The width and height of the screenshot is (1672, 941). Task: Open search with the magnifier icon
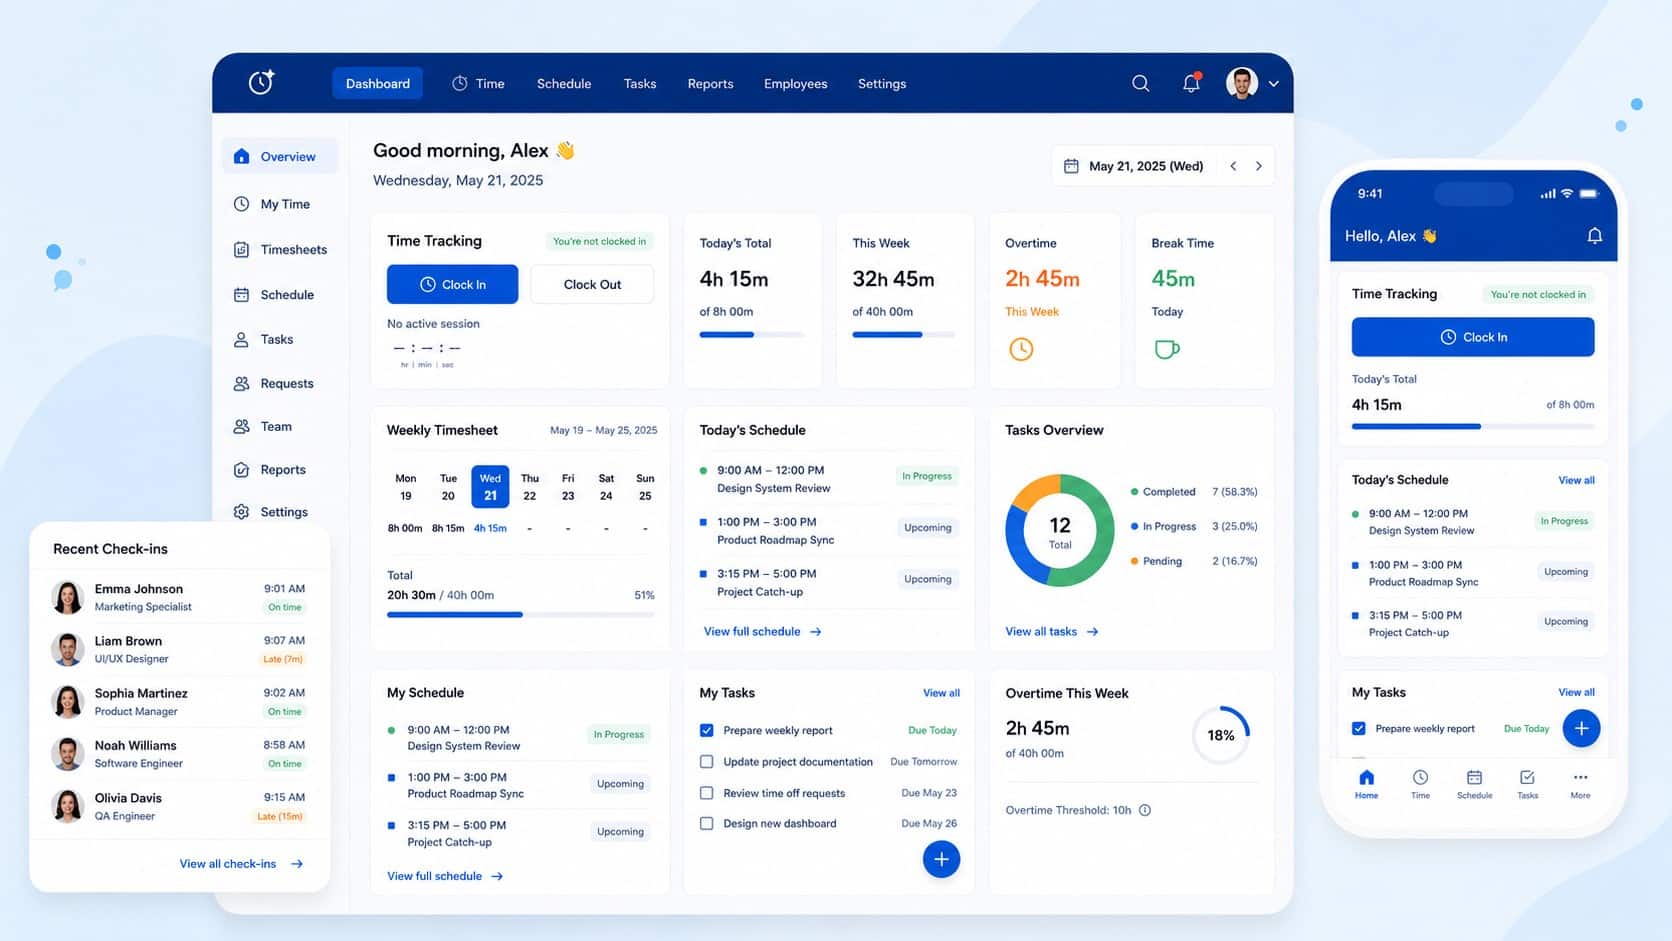point(1140,83)
